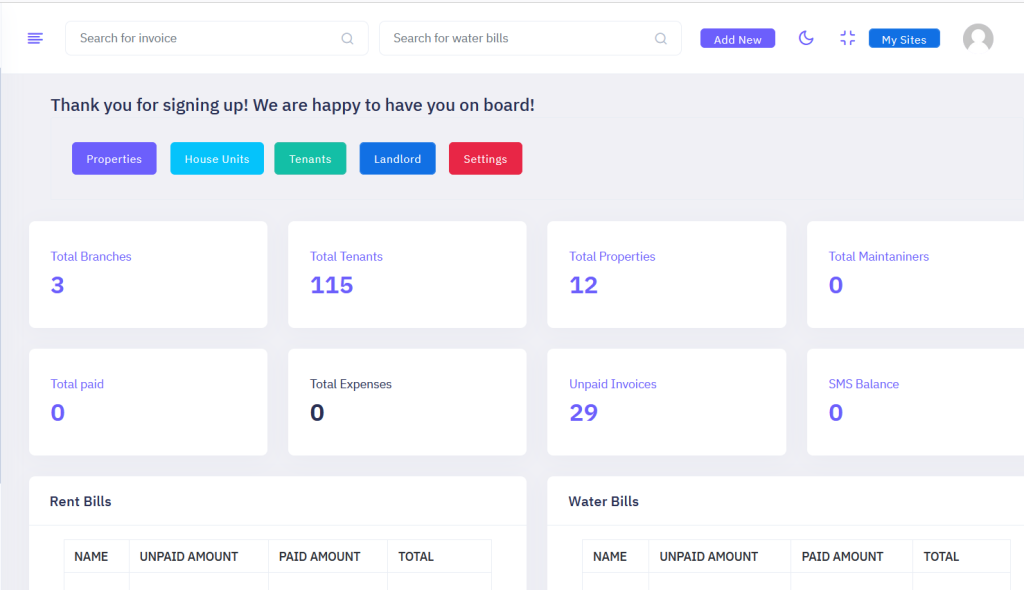Image resolution: width=1024 pixels, height=590 pixels.
Task: Click Water Bills TOTAL column header
Action: (941, 557)
